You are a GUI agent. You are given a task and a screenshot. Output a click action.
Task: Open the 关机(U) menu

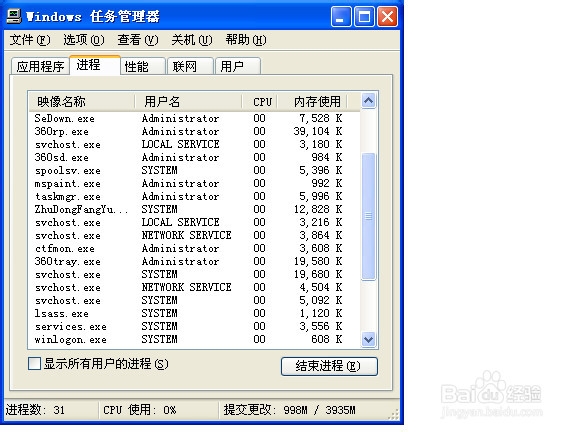tap(192, 40)
